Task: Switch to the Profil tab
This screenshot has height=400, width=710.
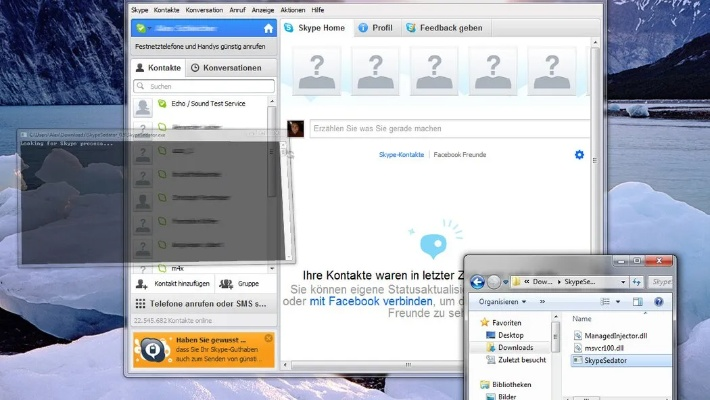Action: (x=375, y=28)
